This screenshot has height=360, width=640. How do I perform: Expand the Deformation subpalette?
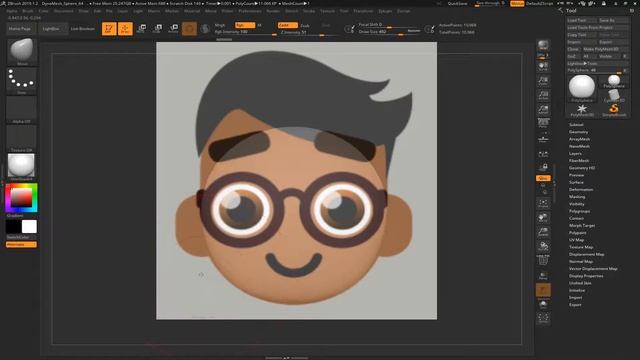click(581, 189)
